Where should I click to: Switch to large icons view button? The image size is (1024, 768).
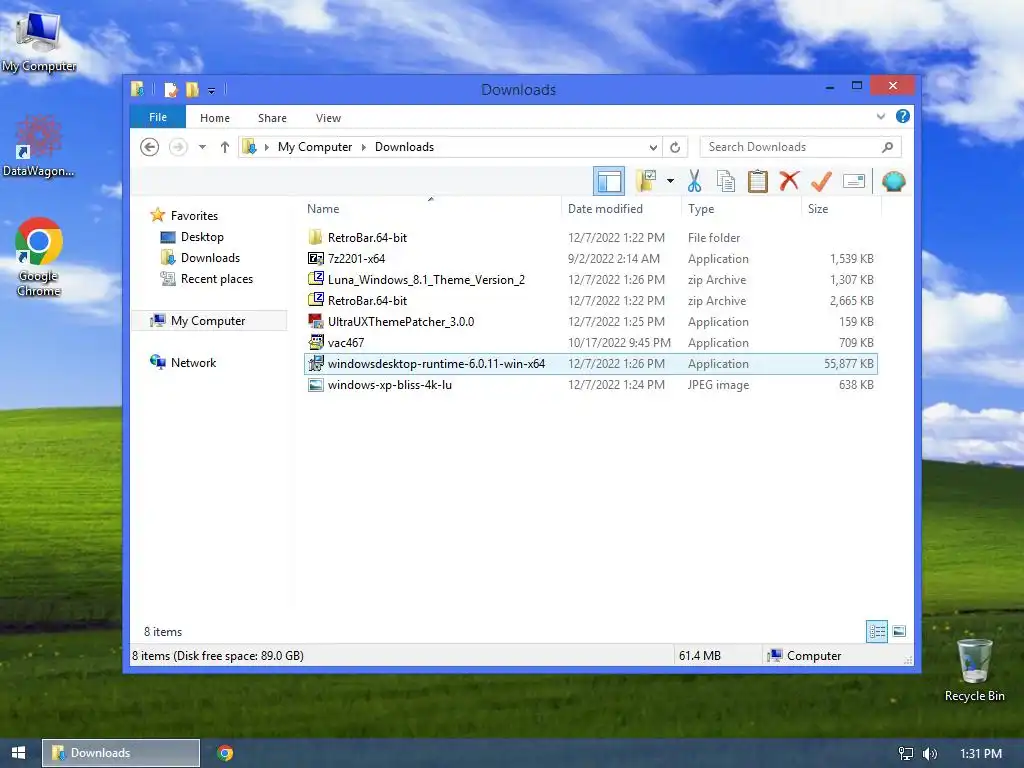(x=899, y=631)
